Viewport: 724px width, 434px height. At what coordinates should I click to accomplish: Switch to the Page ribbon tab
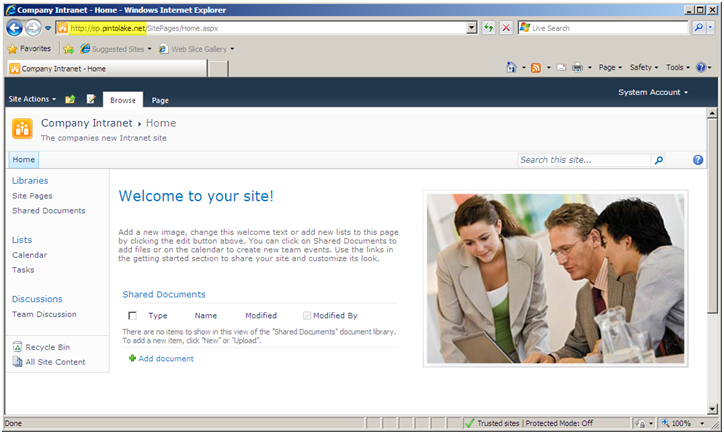point(160,100)
